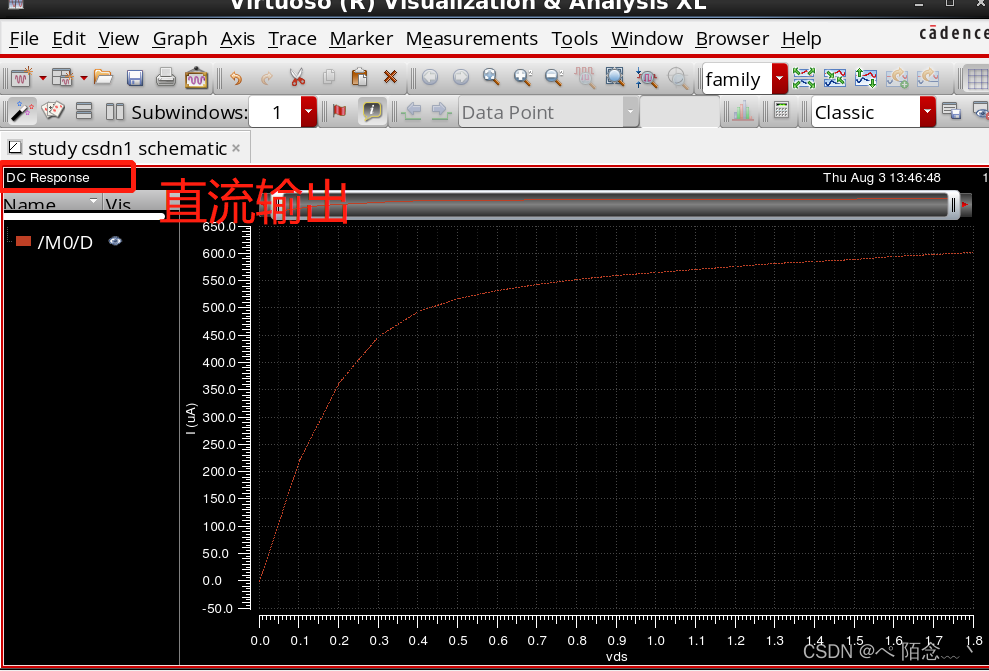This screenshot has height=671, width=989.
Task: Open the Tools menu
Action: (x=575, y=38)
